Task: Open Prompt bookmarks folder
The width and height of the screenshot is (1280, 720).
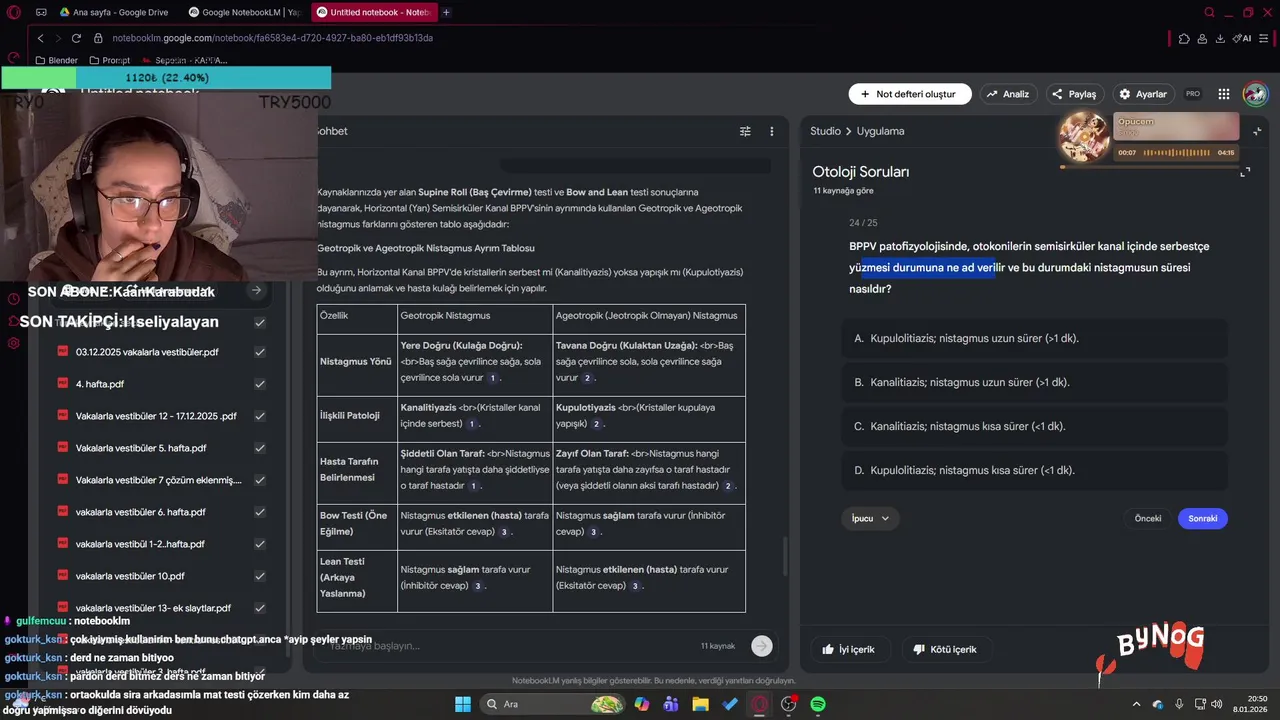Action: click(109, 60)
